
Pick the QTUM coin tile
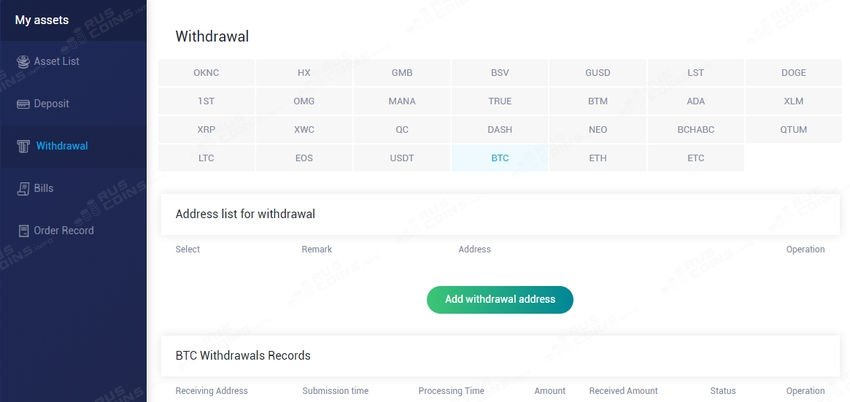tap(794, 130)
